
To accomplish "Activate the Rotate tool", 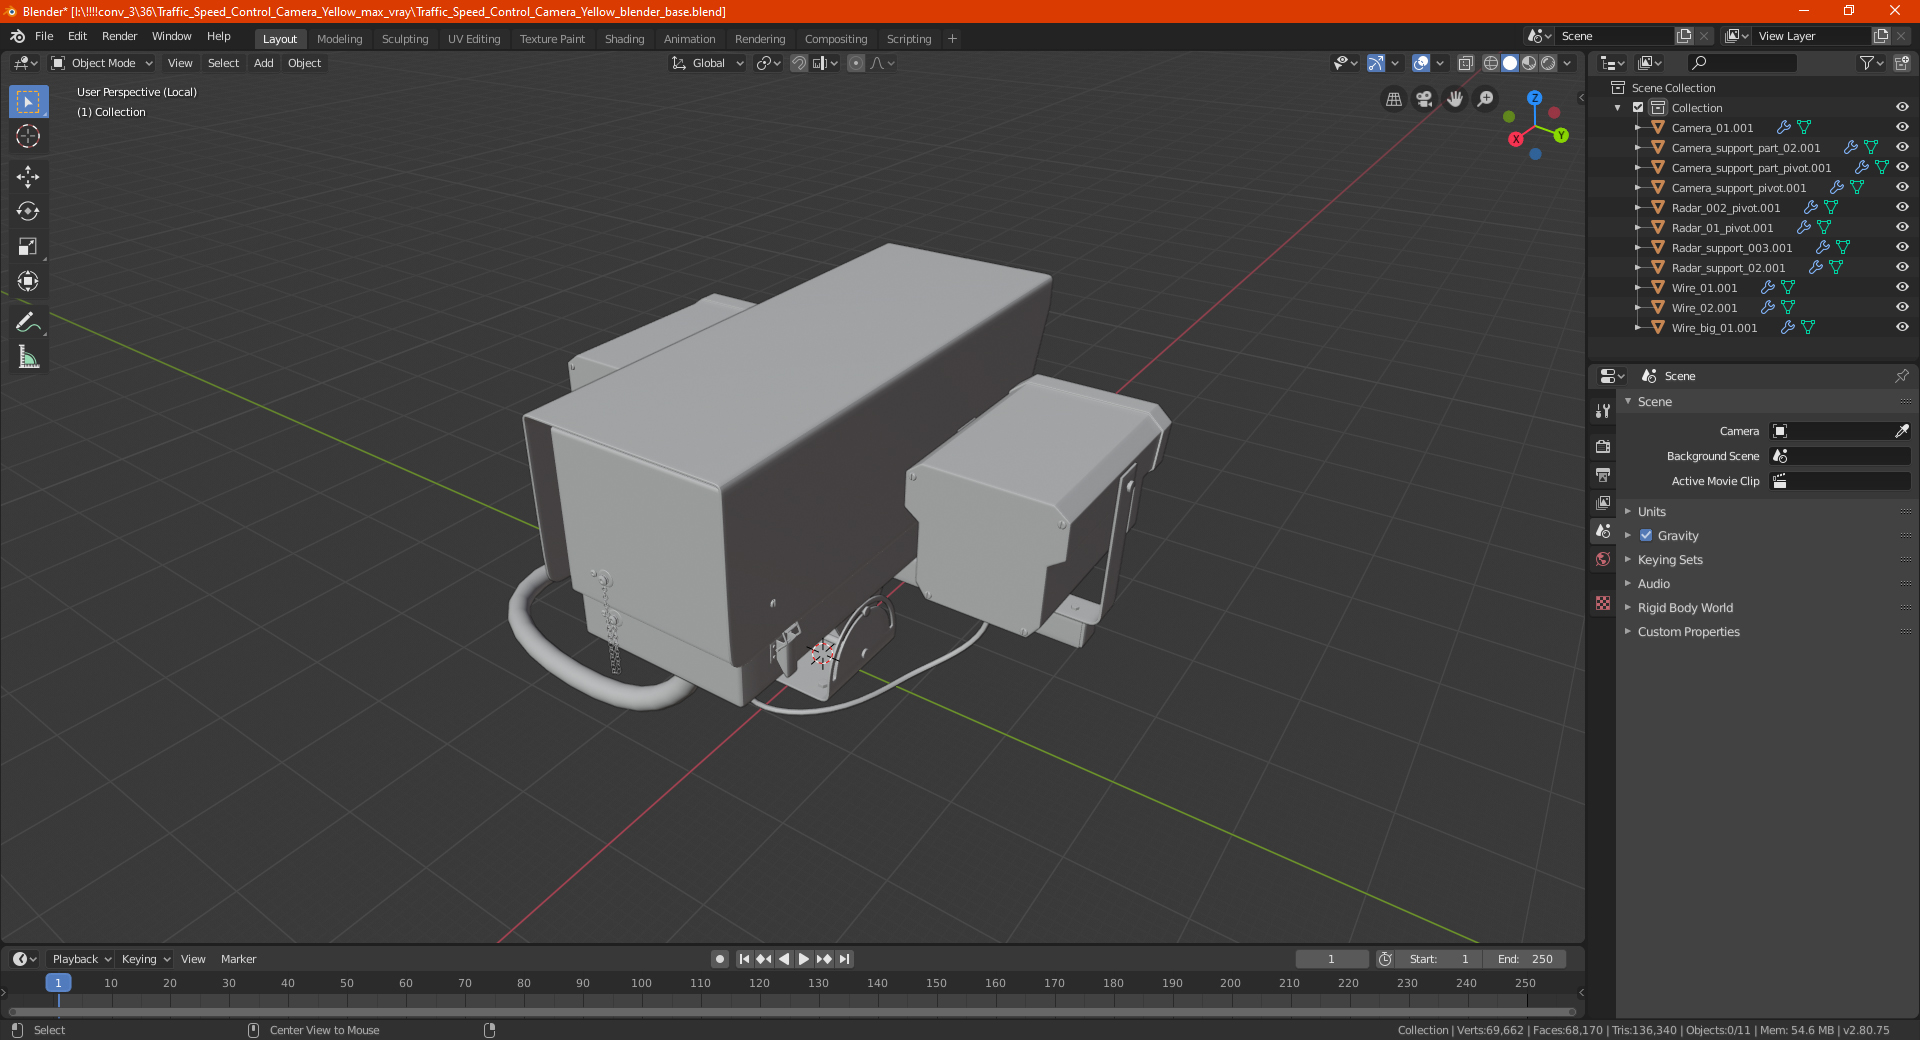I will [28, 211].
